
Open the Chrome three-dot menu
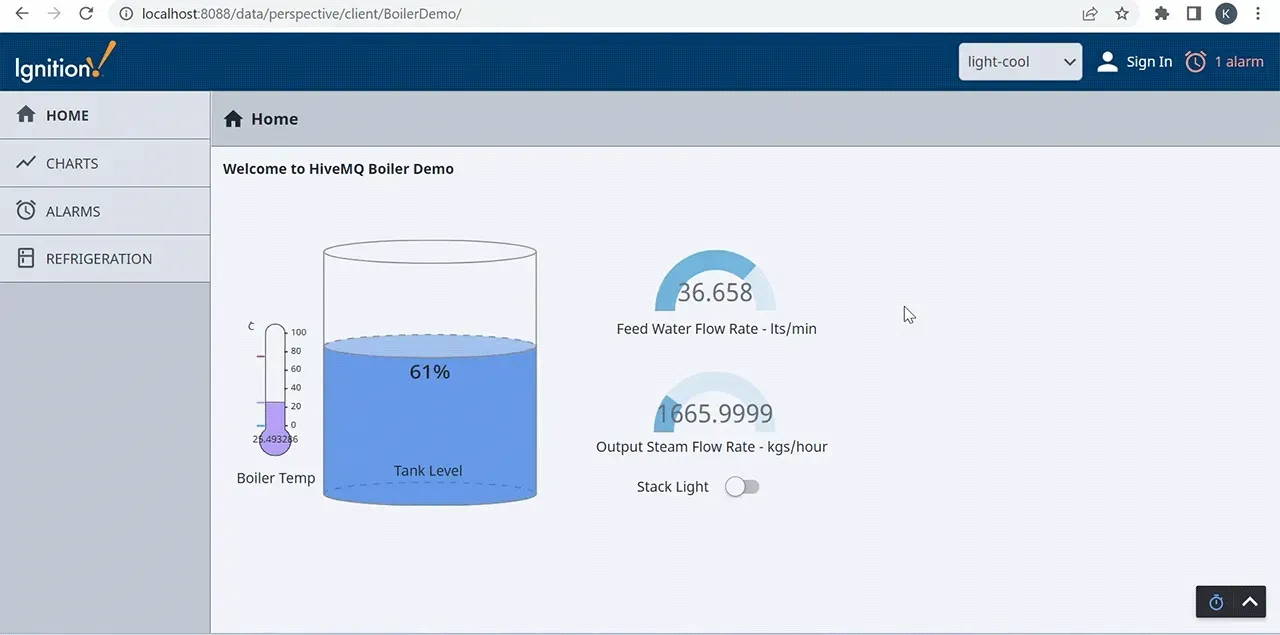point(1258,14)
